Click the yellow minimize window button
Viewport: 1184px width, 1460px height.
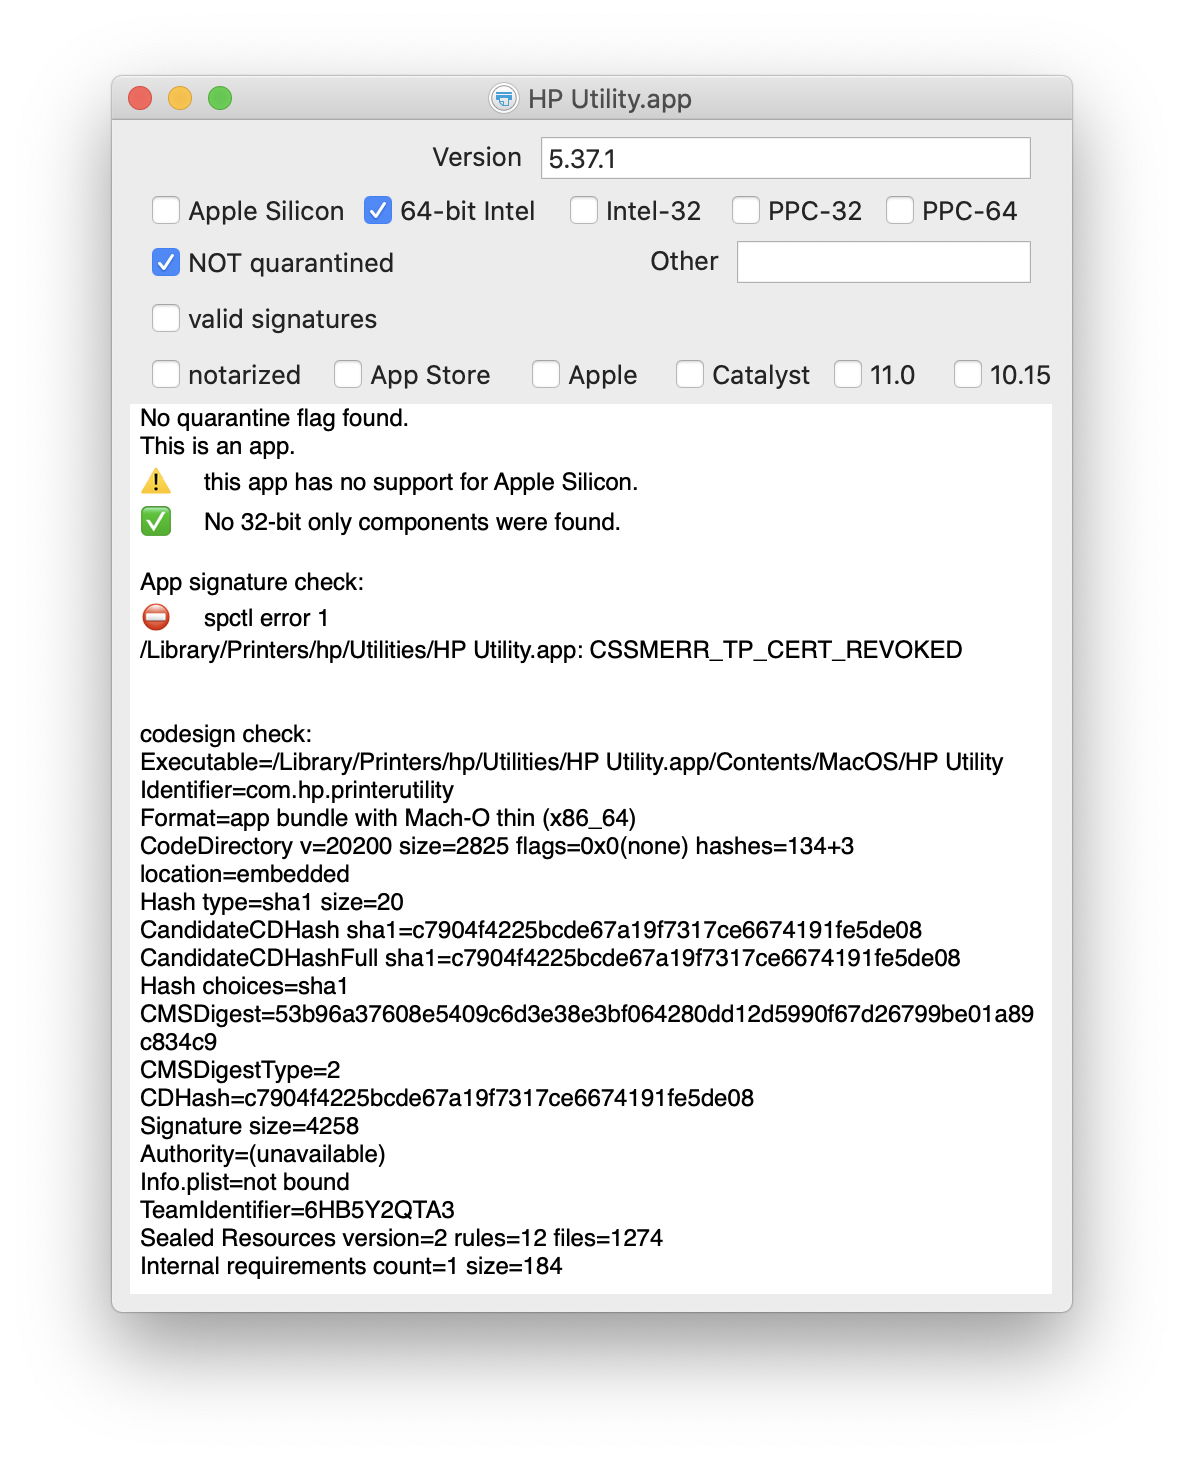tap(180, 98)
